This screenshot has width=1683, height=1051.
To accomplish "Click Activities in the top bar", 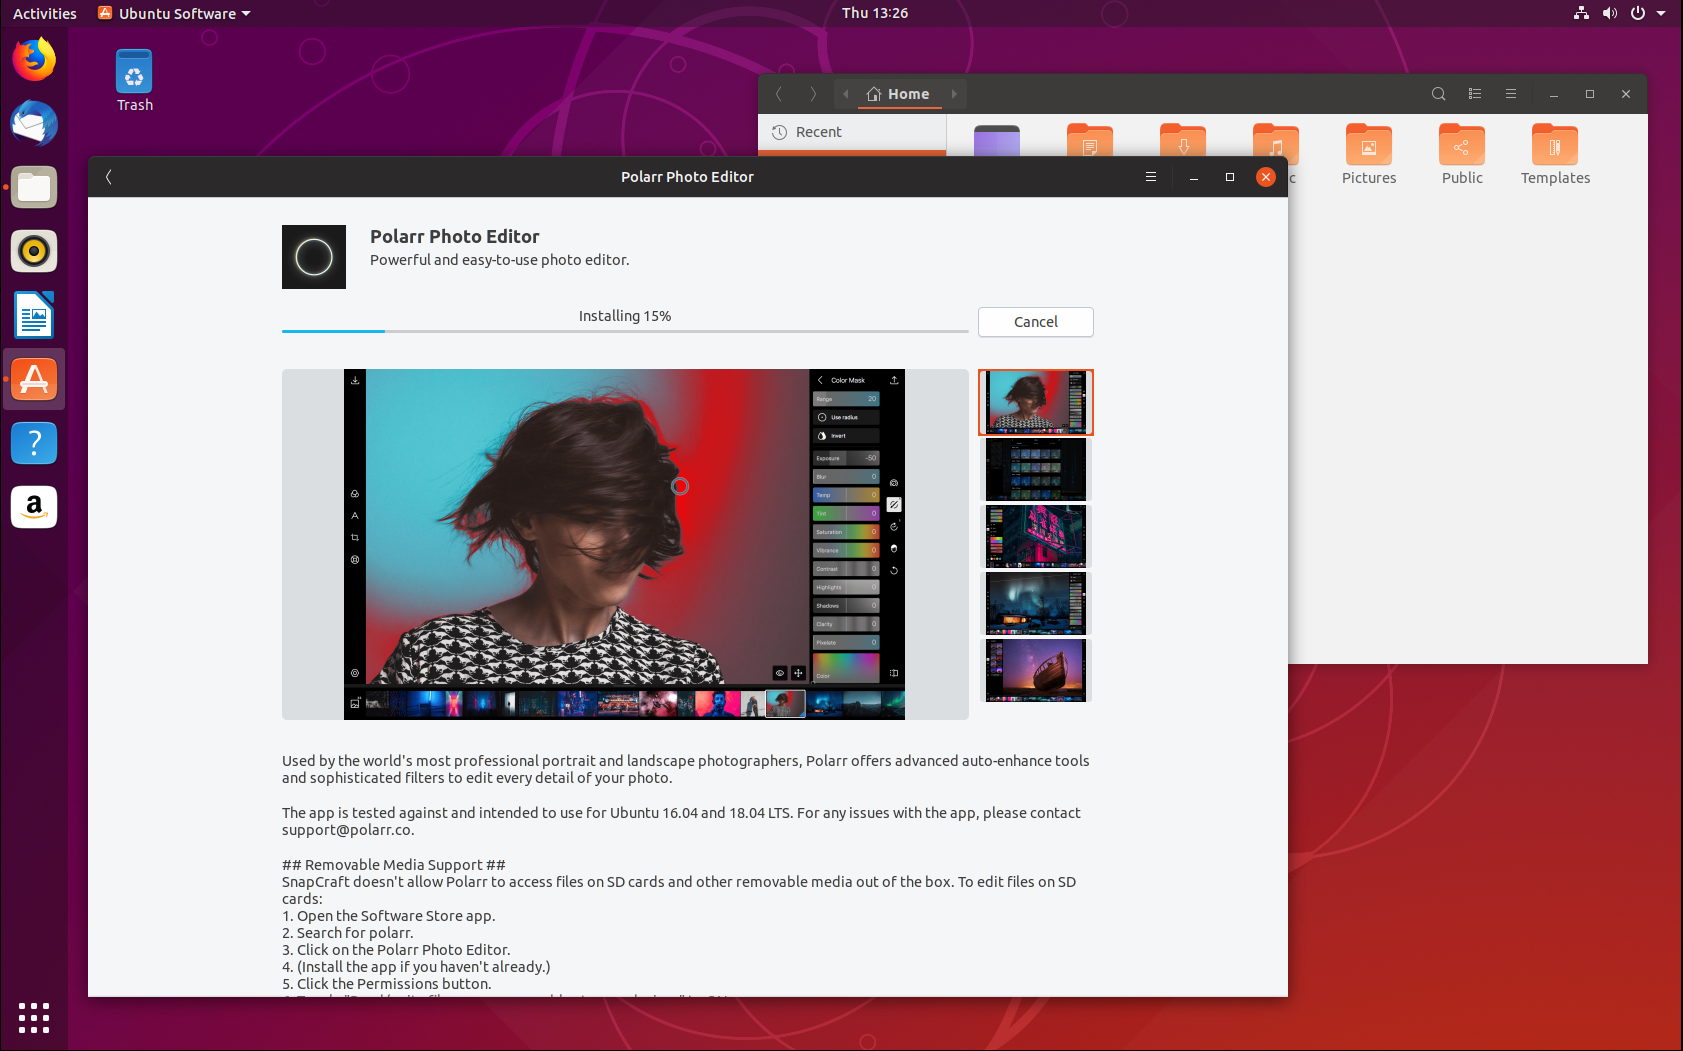I will (44, 13).
